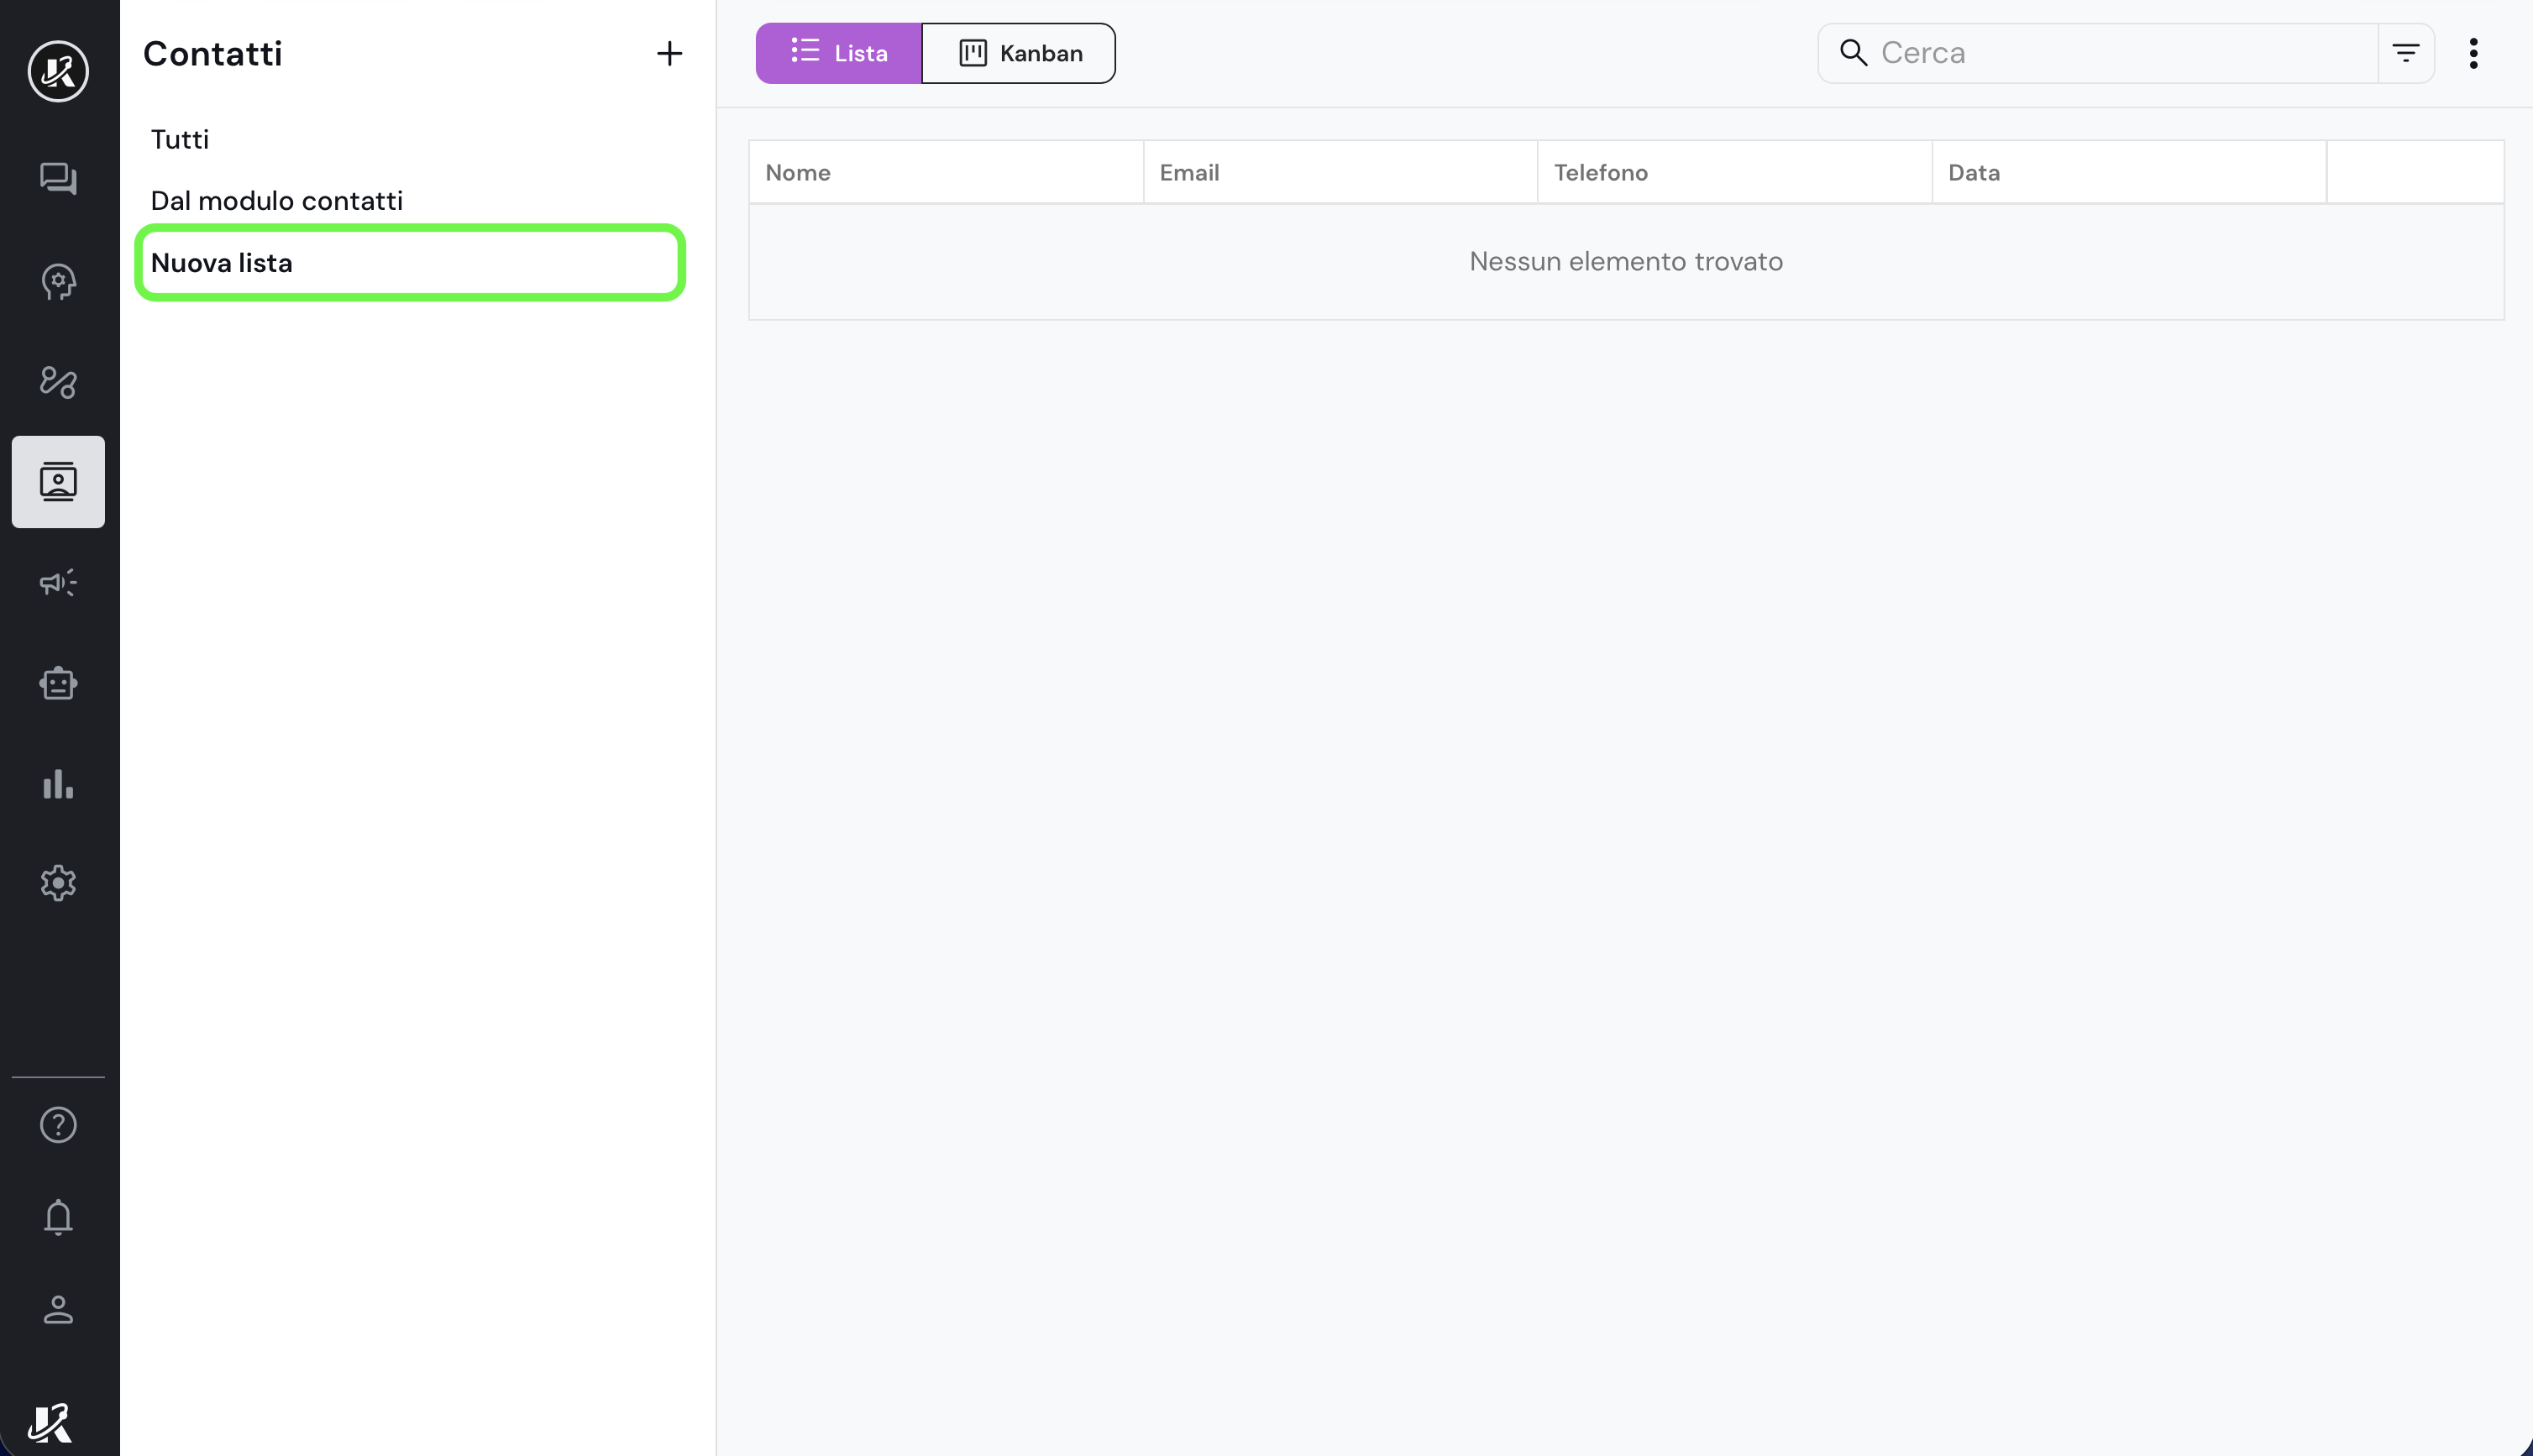Open the megaphone campaigns icon

(58, 583)
